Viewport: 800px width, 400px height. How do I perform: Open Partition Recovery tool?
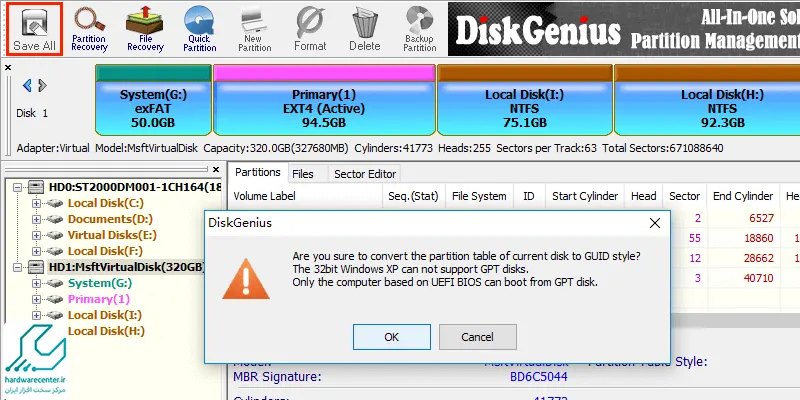[89, 29]
